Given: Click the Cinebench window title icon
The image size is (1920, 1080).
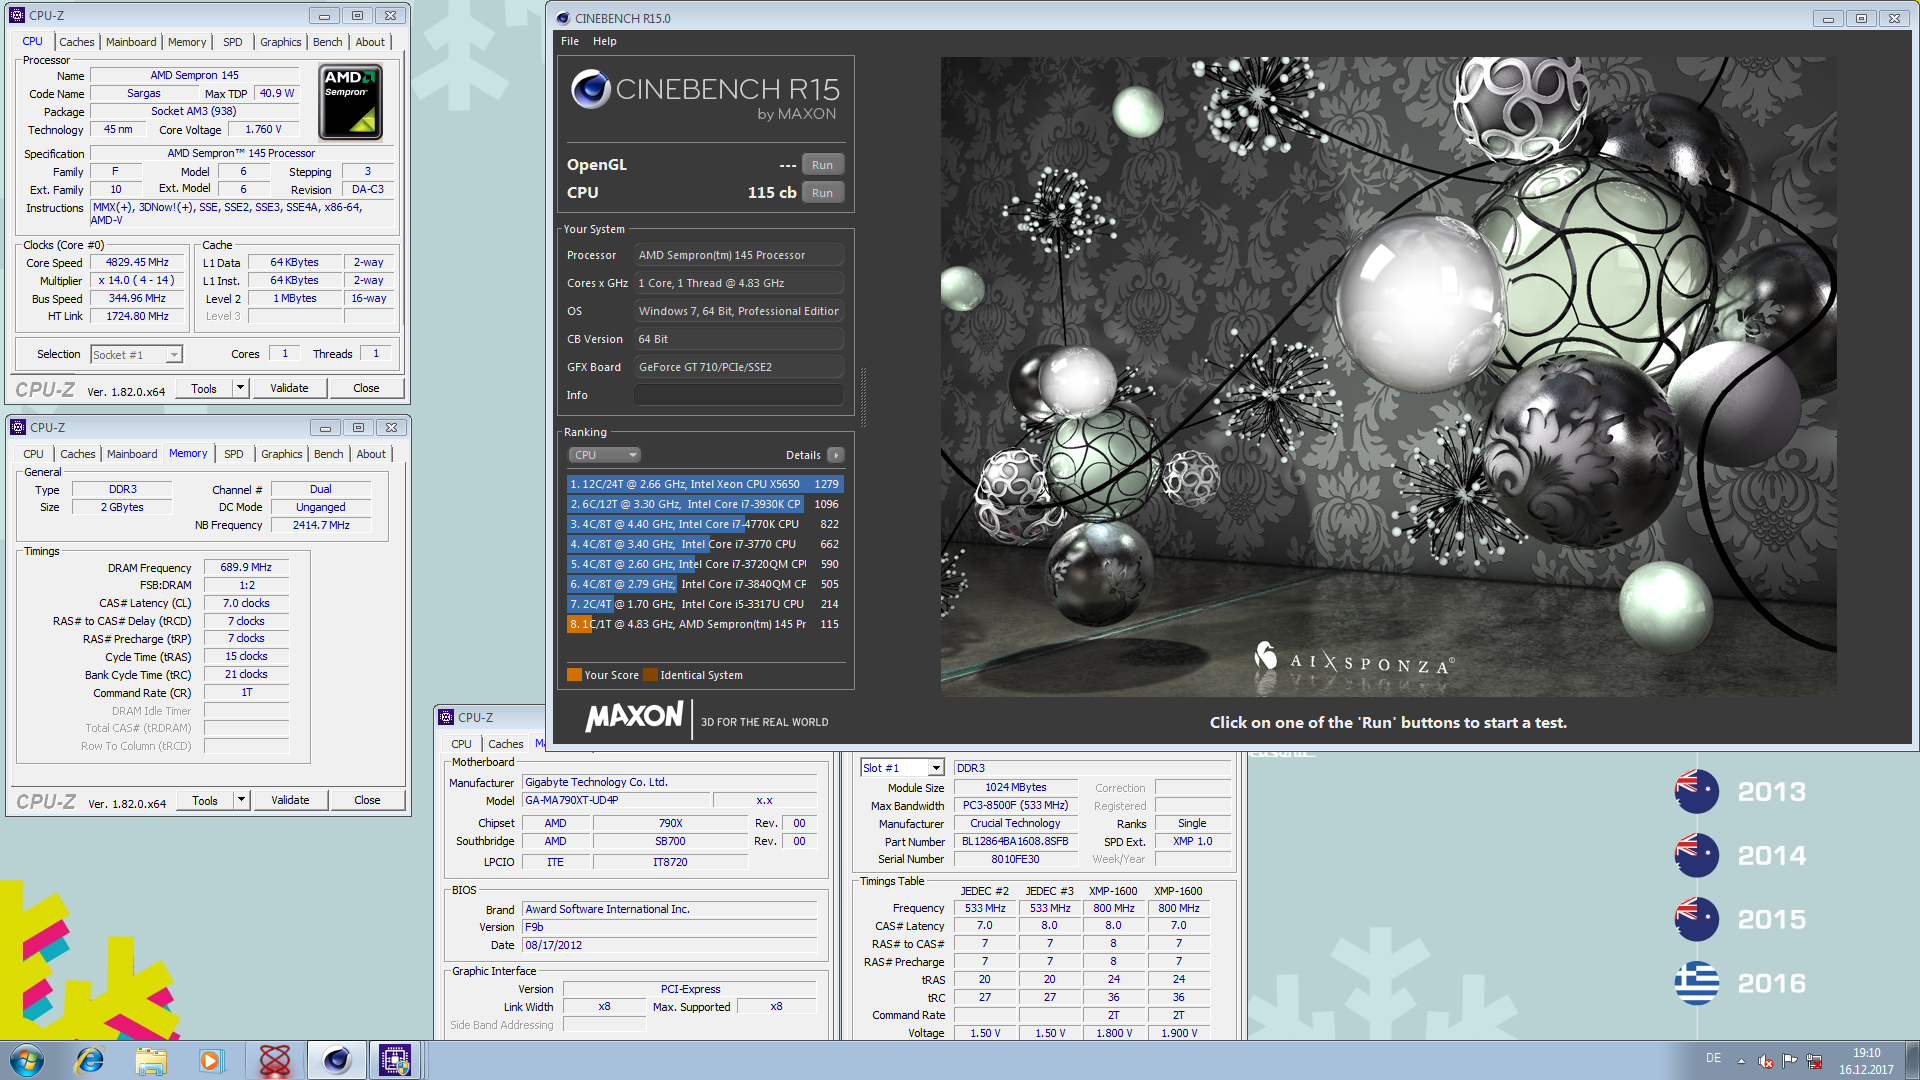Looking at the screenshot, I should [563, 18].
